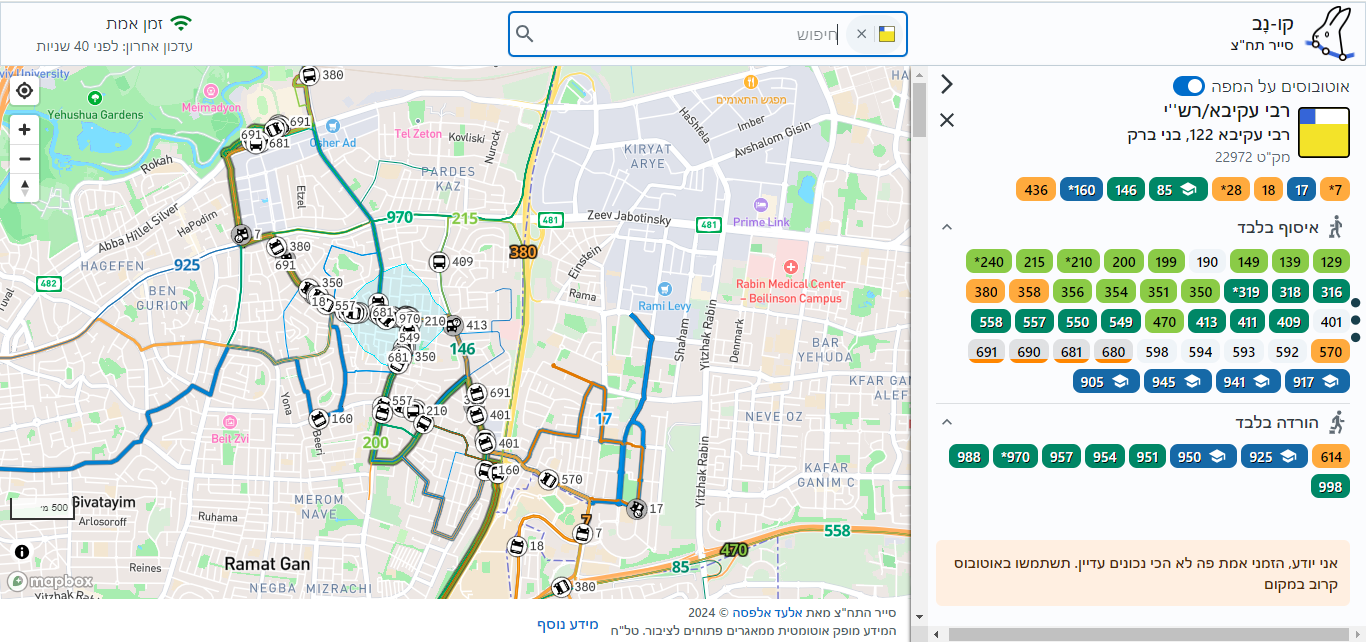Click the bus icon labeled 409 on map
Image resolution: width=1366 pixels, height=642 pixels.
coord(438,263)
